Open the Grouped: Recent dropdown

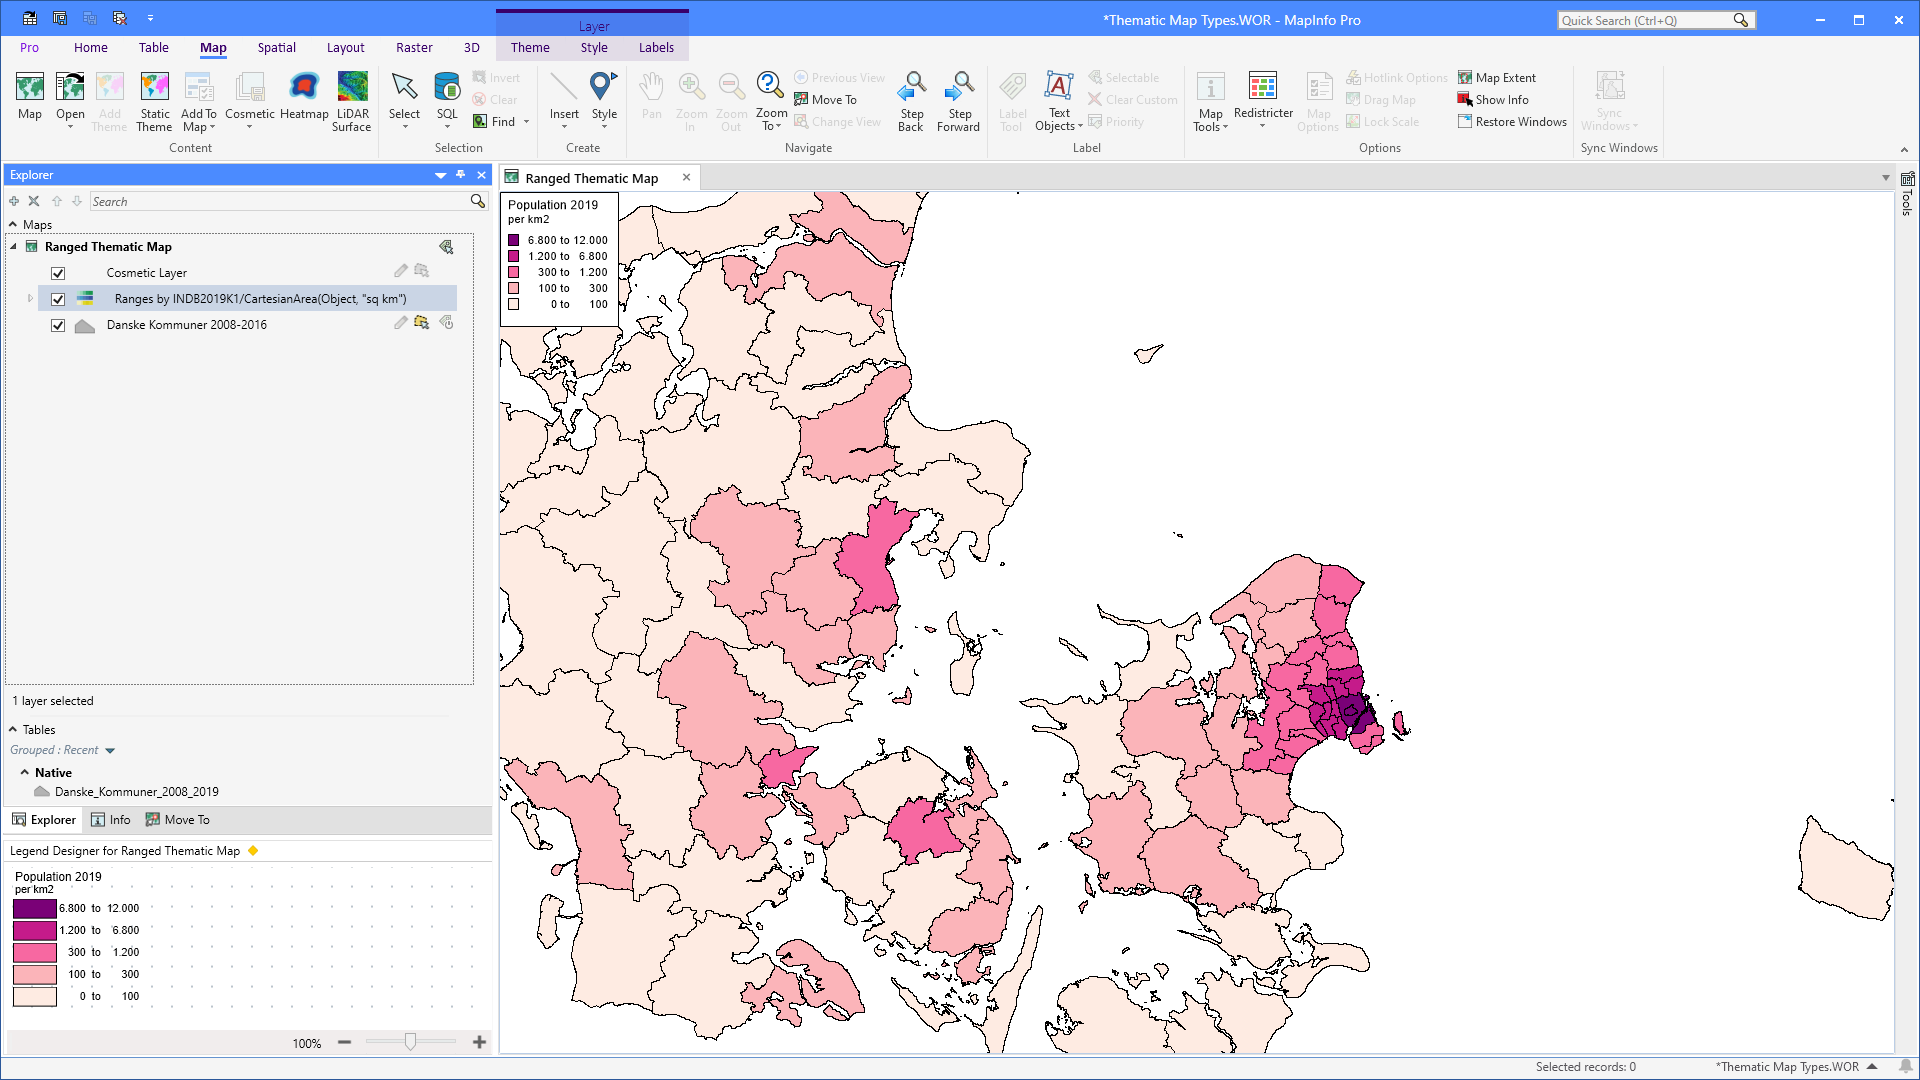(64, 749)
